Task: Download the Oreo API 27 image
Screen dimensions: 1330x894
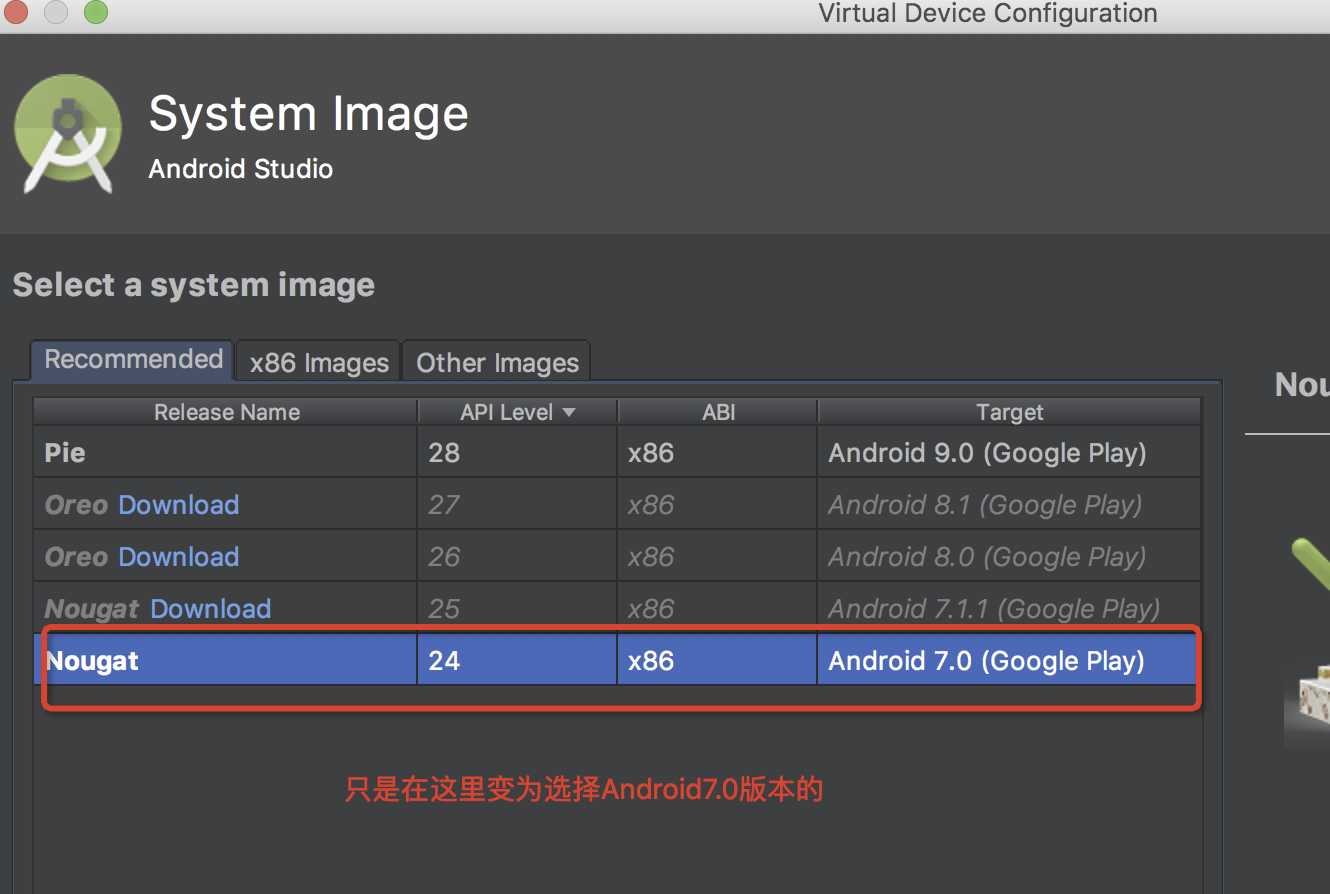Action: click(x=179, y=505)
